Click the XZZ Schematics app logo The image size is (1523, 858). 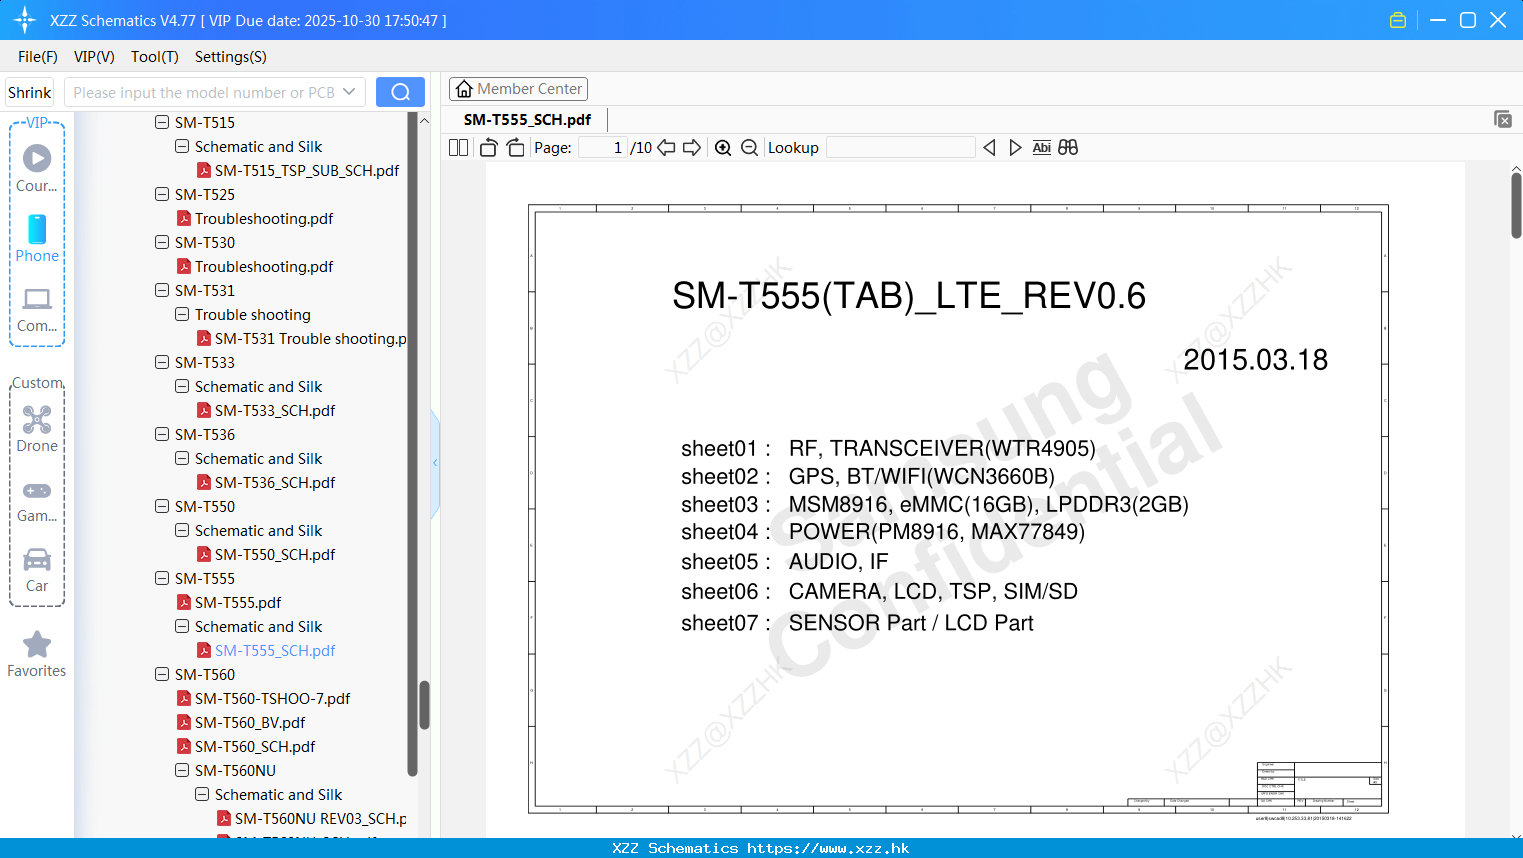[25, 20]
